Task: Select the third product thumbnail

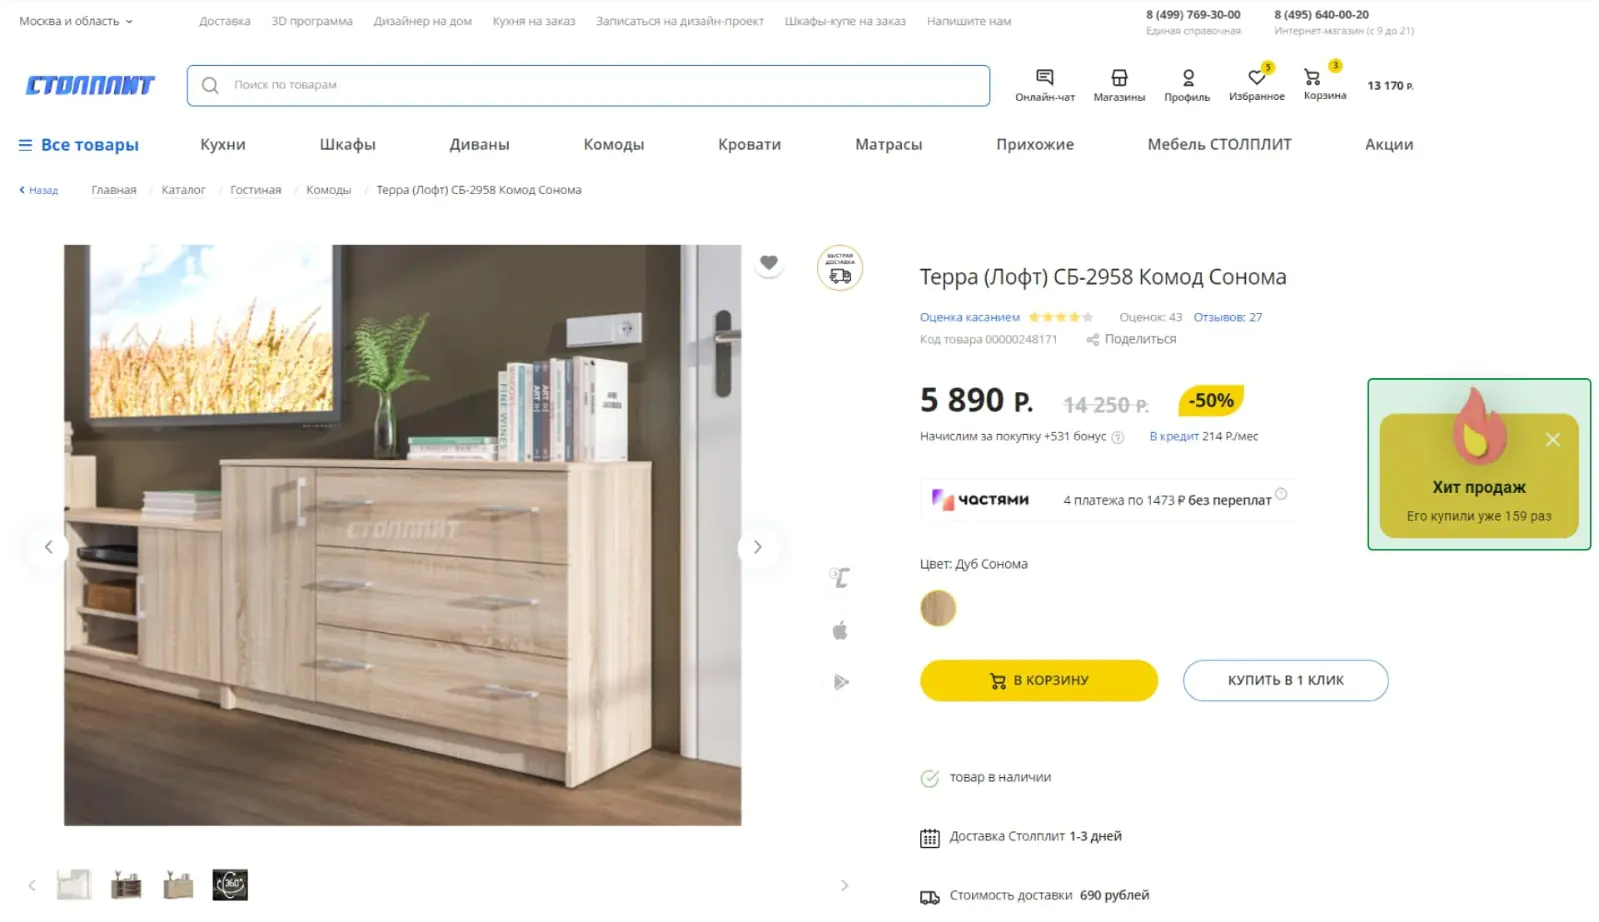Action: click(178, 885)
